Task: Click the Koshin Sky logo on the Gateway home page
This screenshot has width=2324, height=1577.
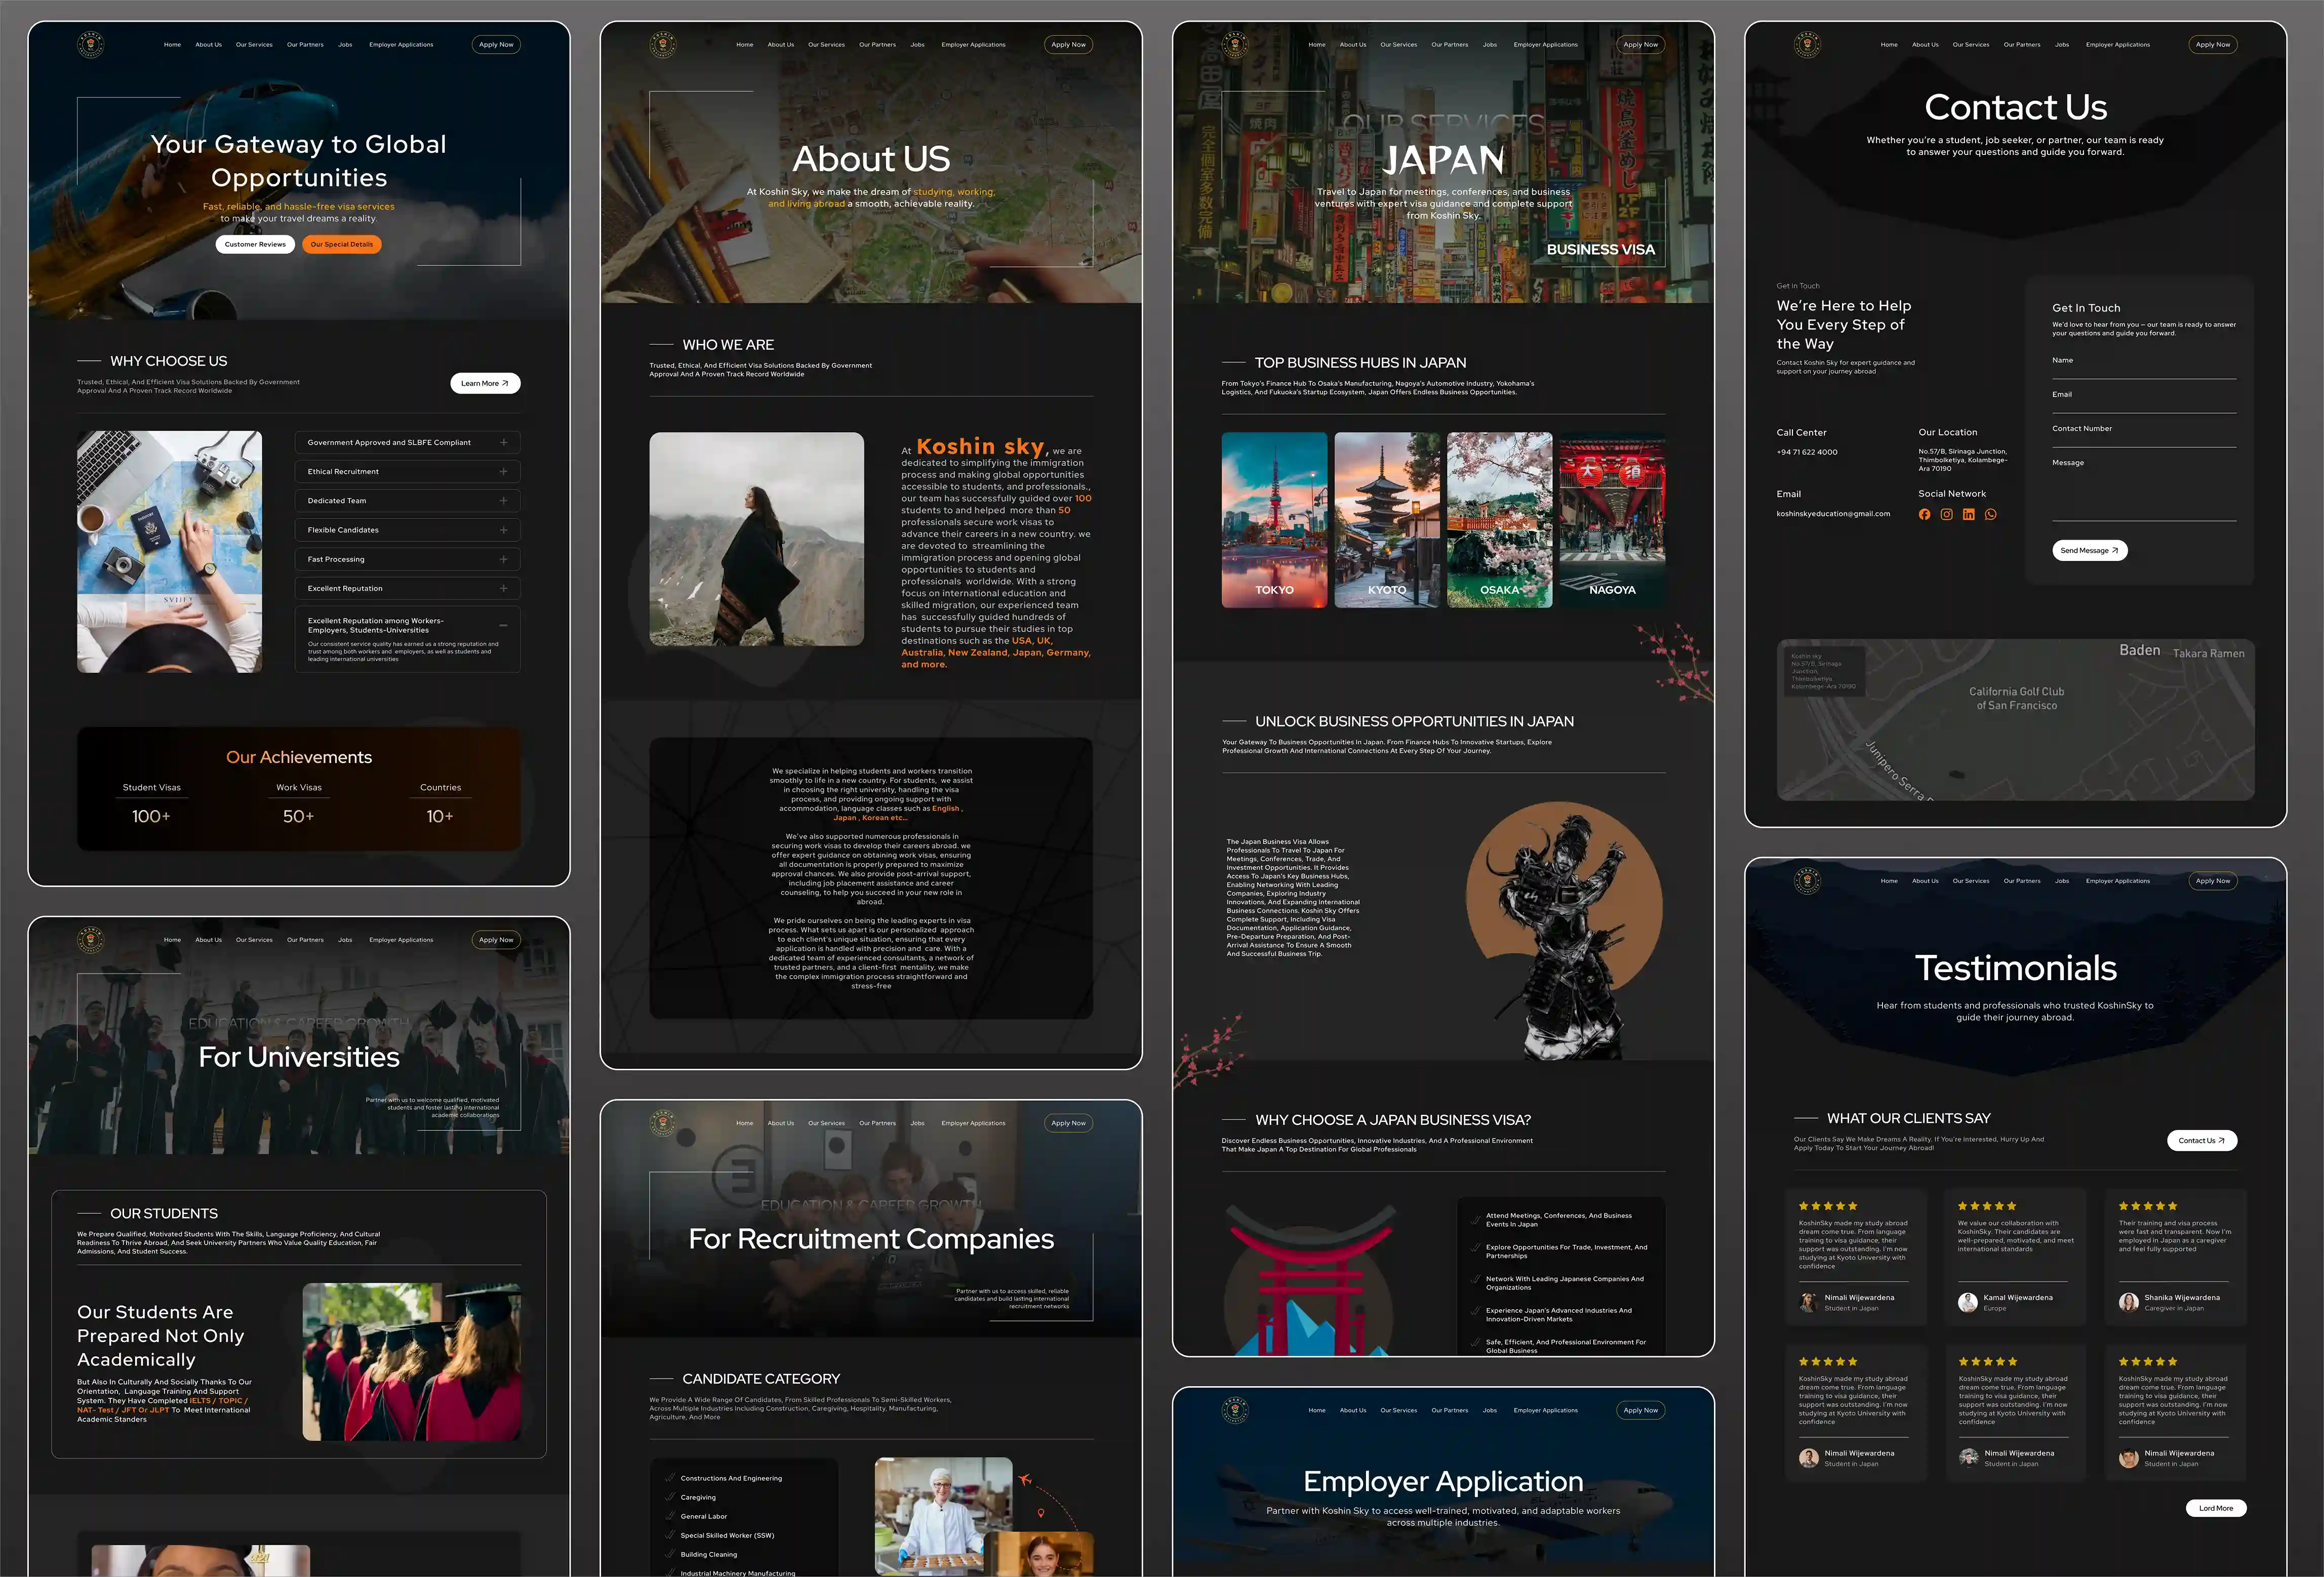Action: (90, 45)
